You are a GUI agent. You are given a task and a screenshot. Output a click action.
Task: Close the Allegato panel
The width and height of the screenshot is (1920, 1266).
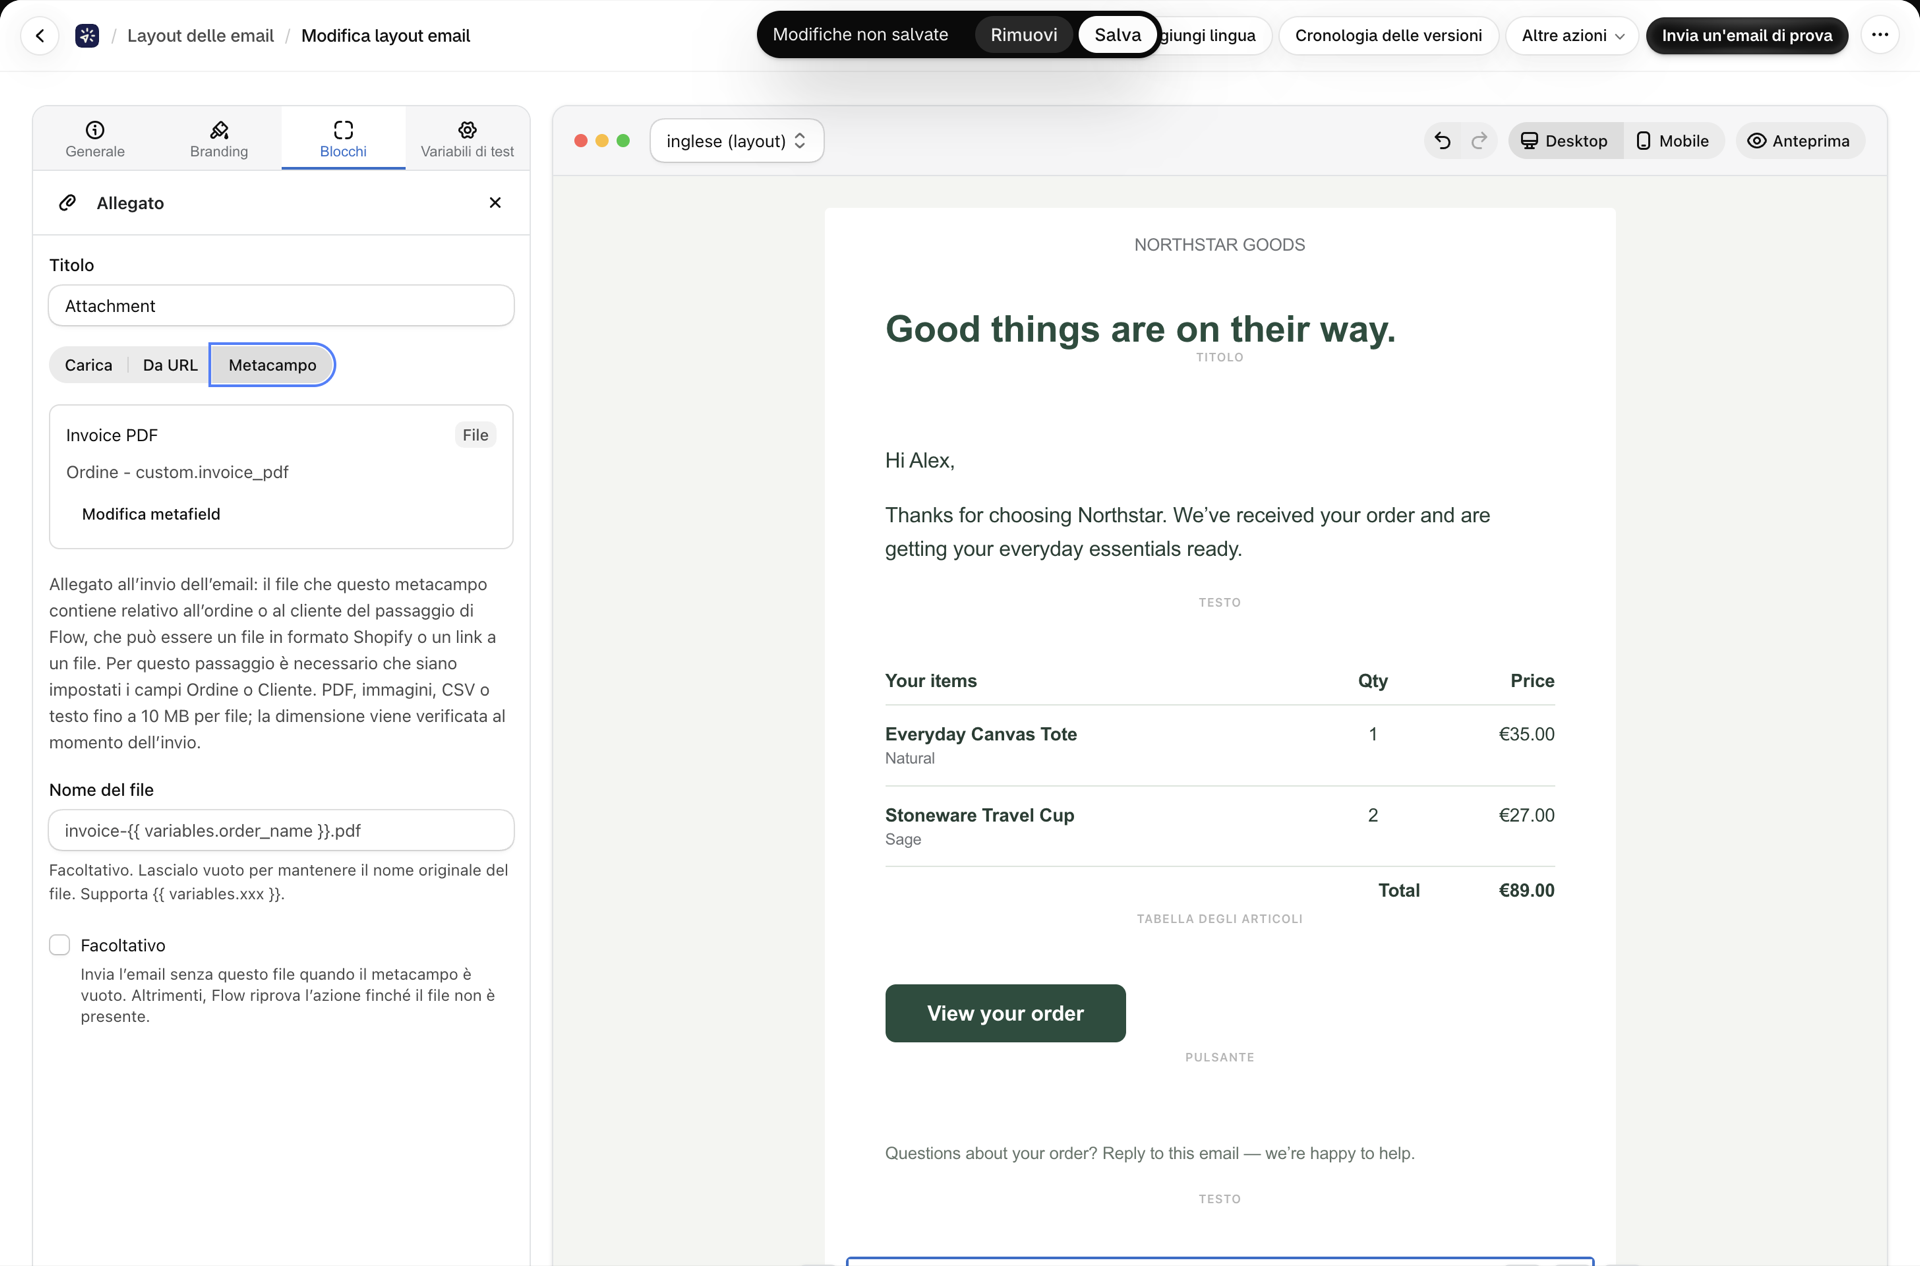[495, 203]
